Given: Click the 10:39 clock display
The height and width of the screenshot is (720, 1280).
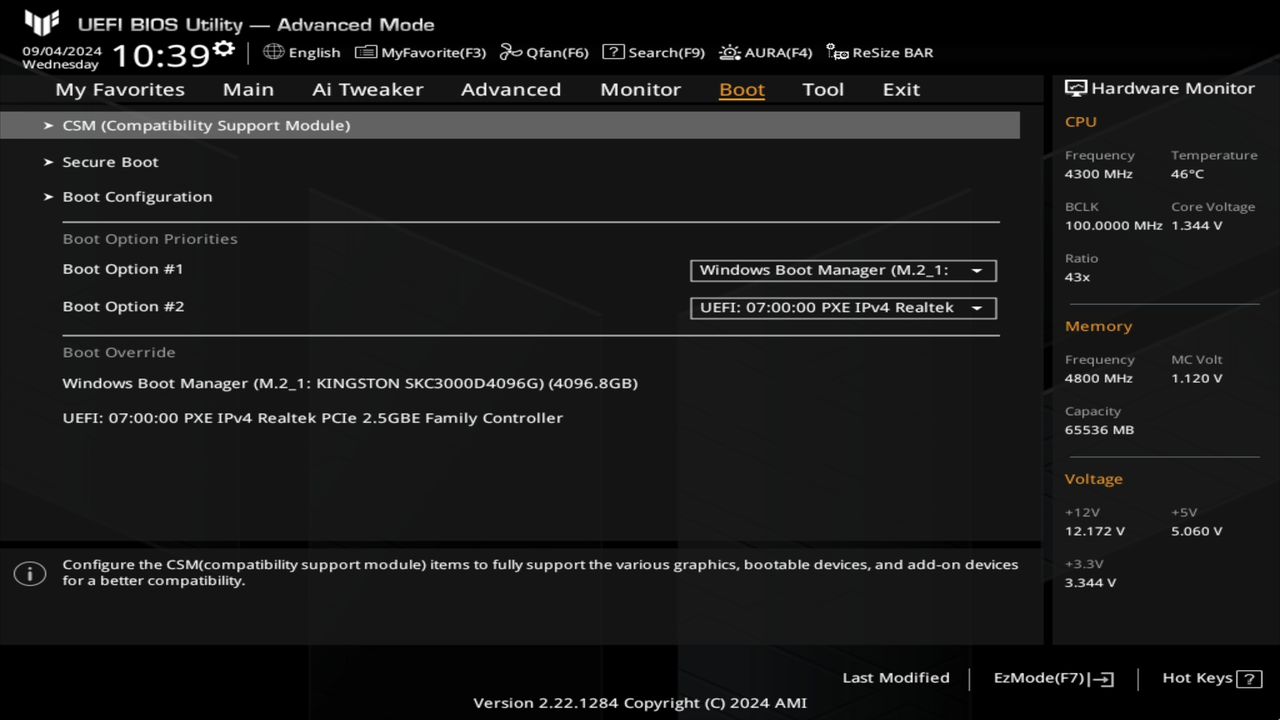Looking at the screenshot, I should 160,55.
